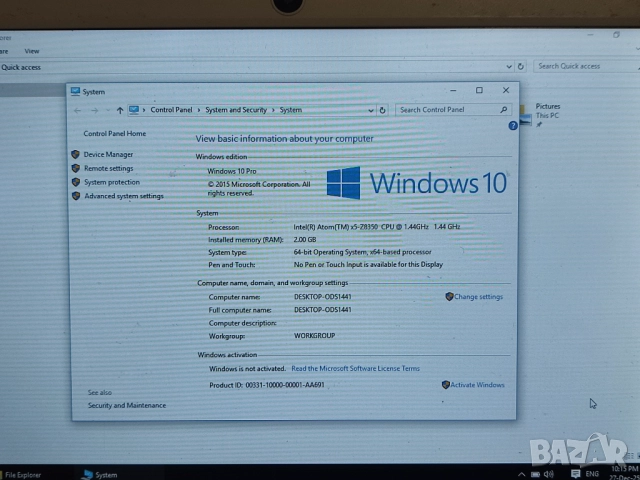
Task: Open Advanced system settings
Action: (123, 196)
